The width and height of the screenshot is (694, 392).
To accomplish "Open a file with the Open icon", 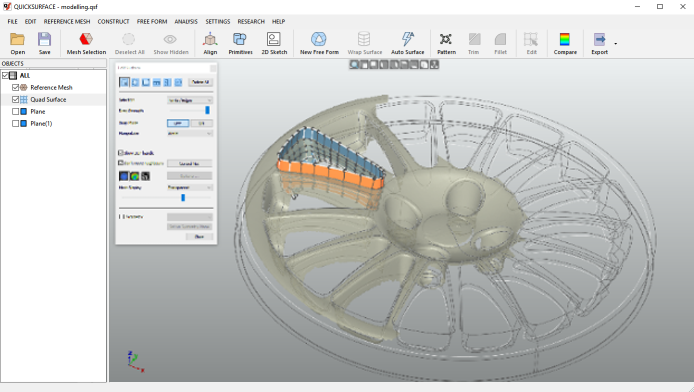I will pyautogui.click(x=17, y=39).
